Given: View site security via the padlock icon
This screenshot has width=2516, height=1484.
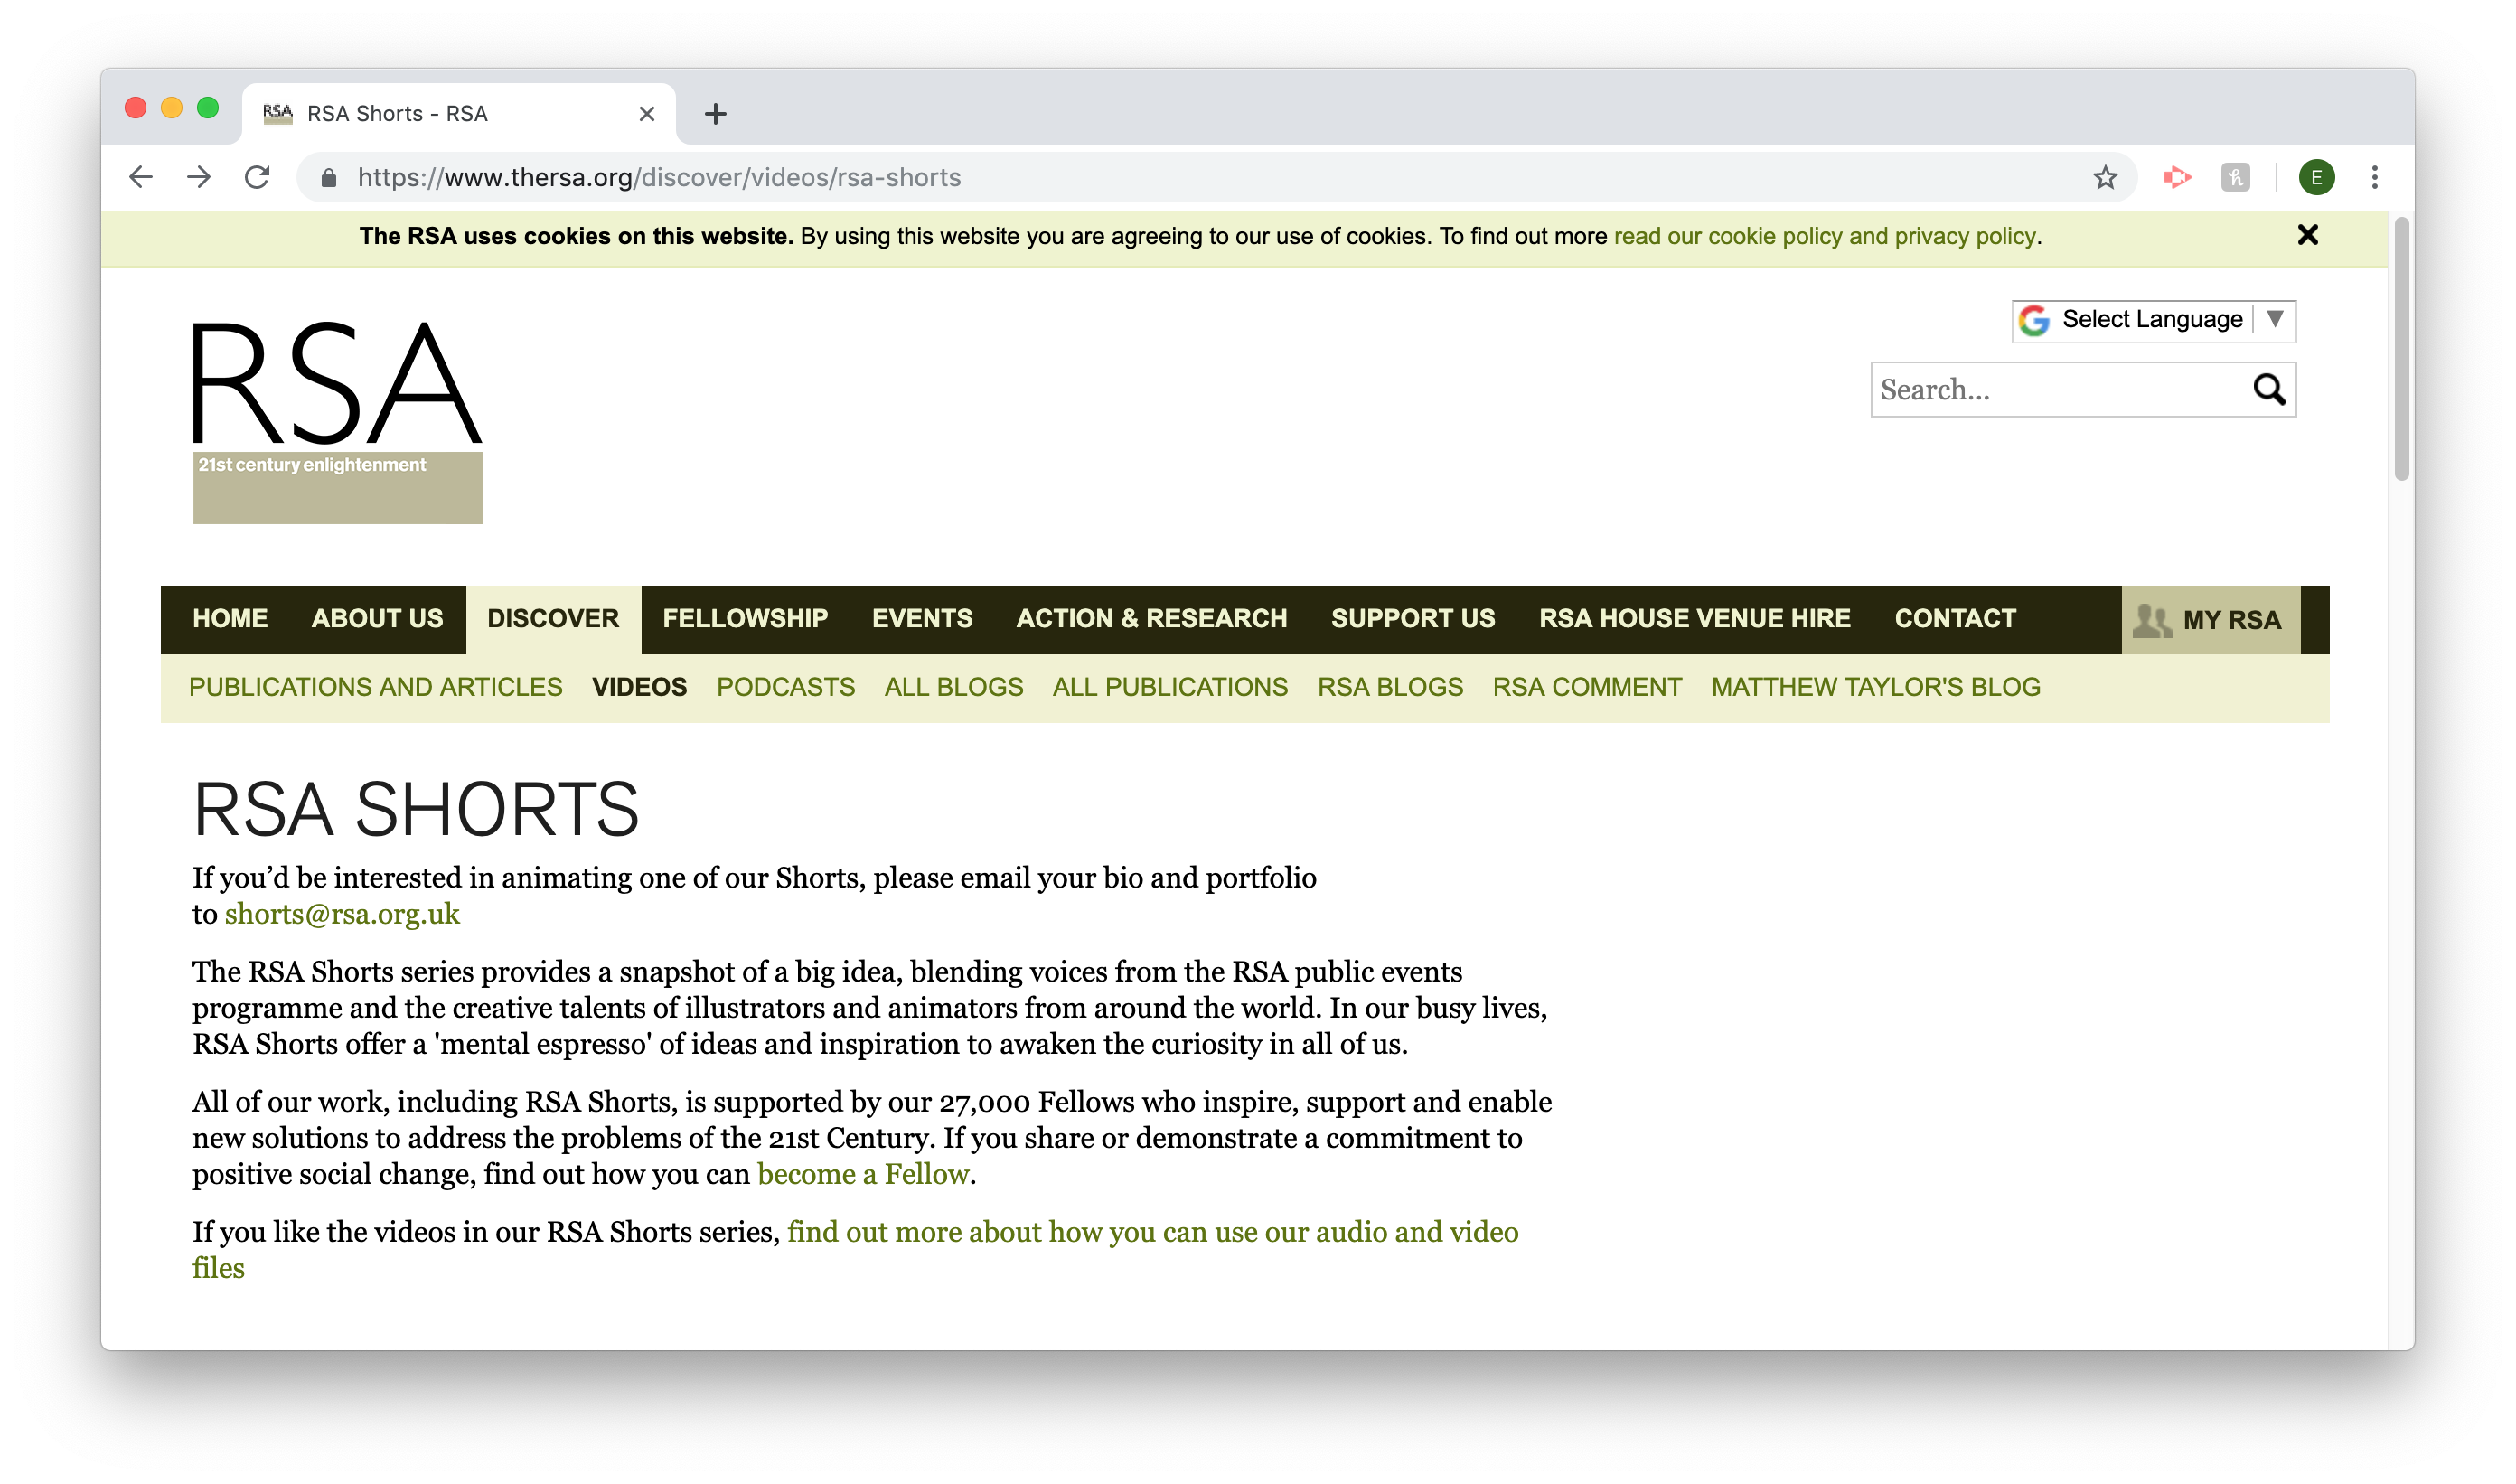Looking at the screenshot, I should pos(328,178).
